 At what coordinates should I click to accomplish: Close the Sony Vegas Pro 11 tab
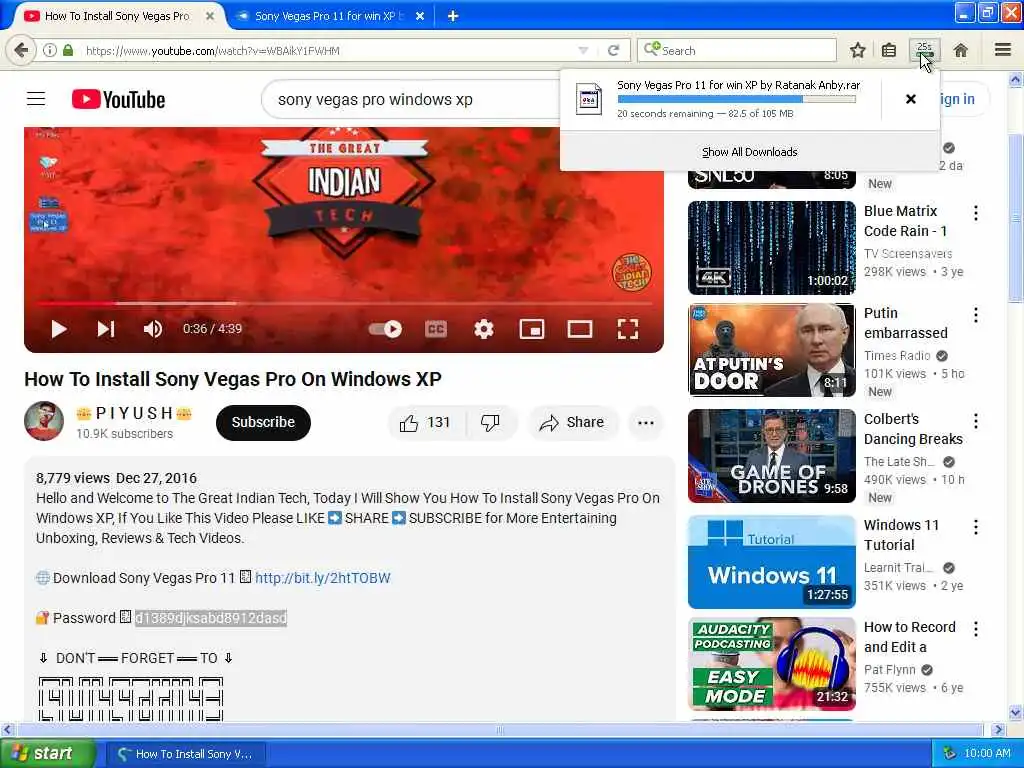click(x=420, y=16)
